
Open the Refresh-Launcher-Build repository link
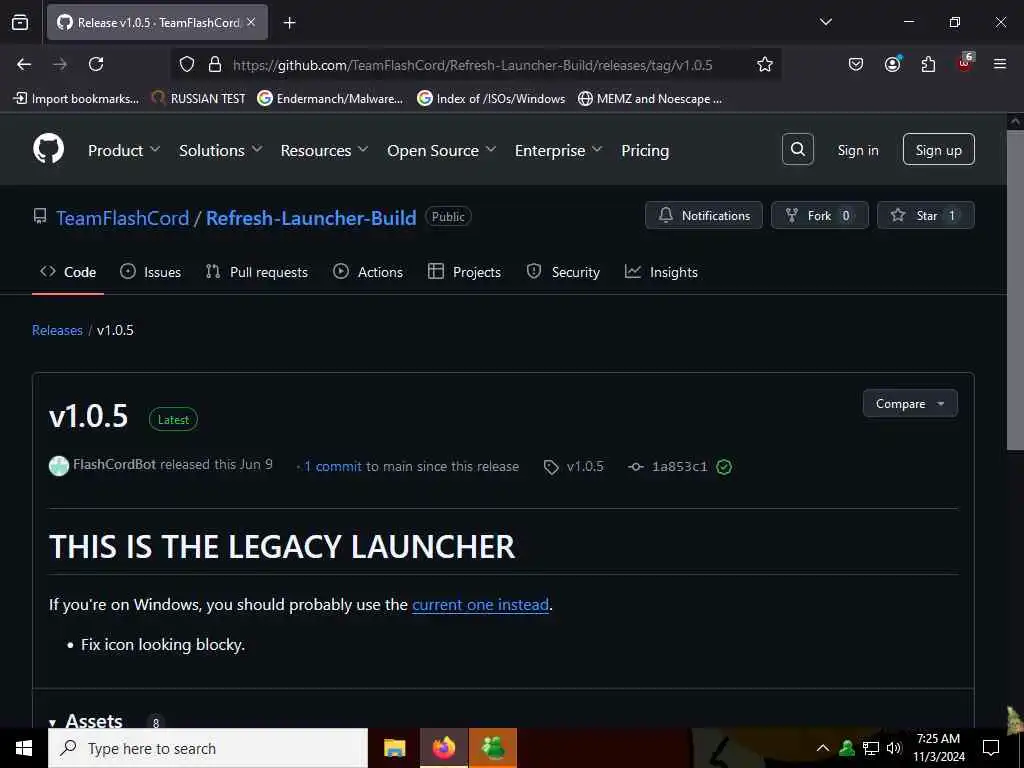tap(311, 217)
